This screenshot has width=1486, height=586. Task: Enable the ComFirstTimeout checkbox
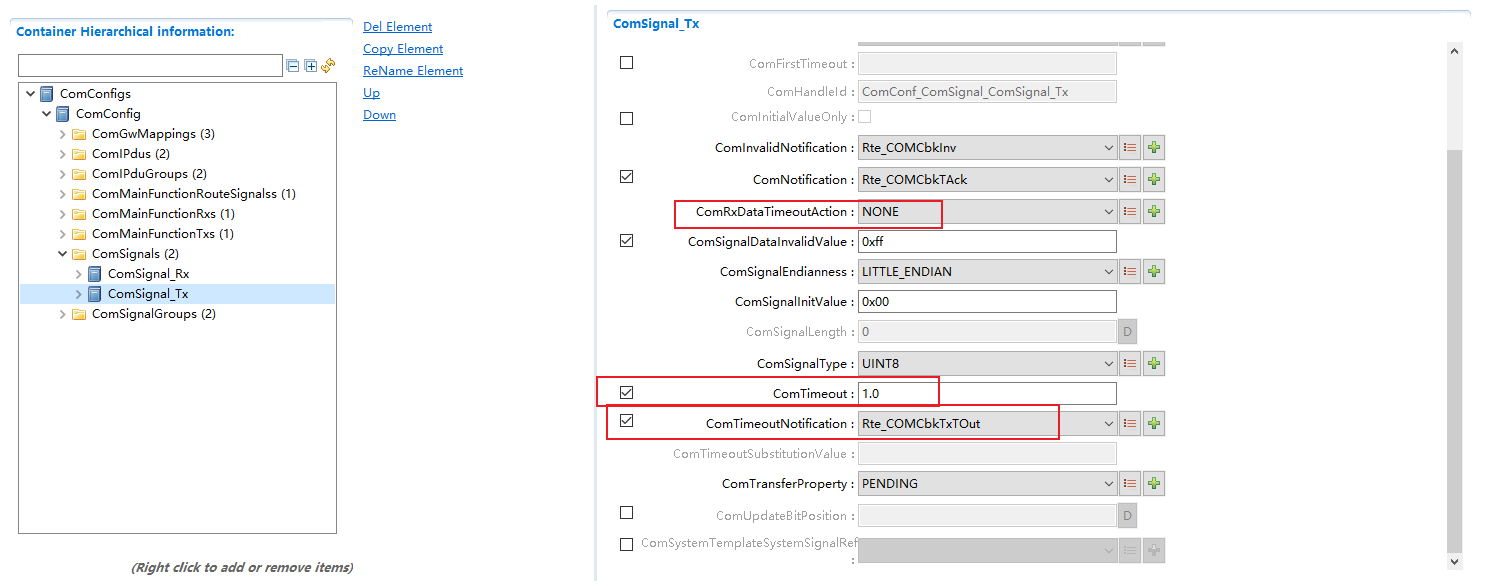(627, 63)
